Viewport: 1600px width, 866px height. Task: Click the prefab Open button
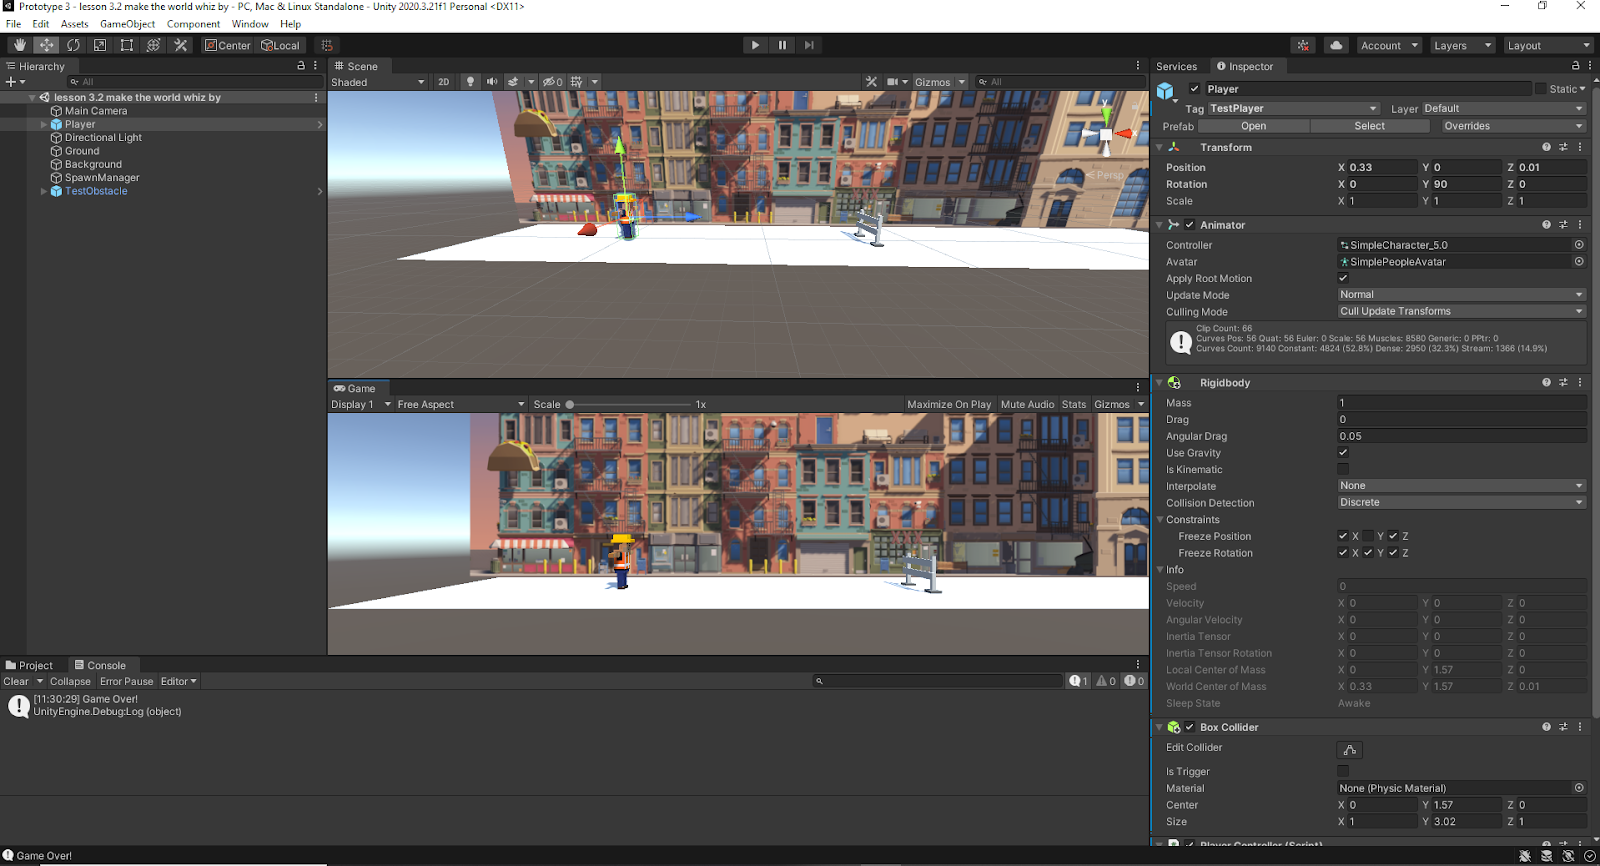(1253, 126)
